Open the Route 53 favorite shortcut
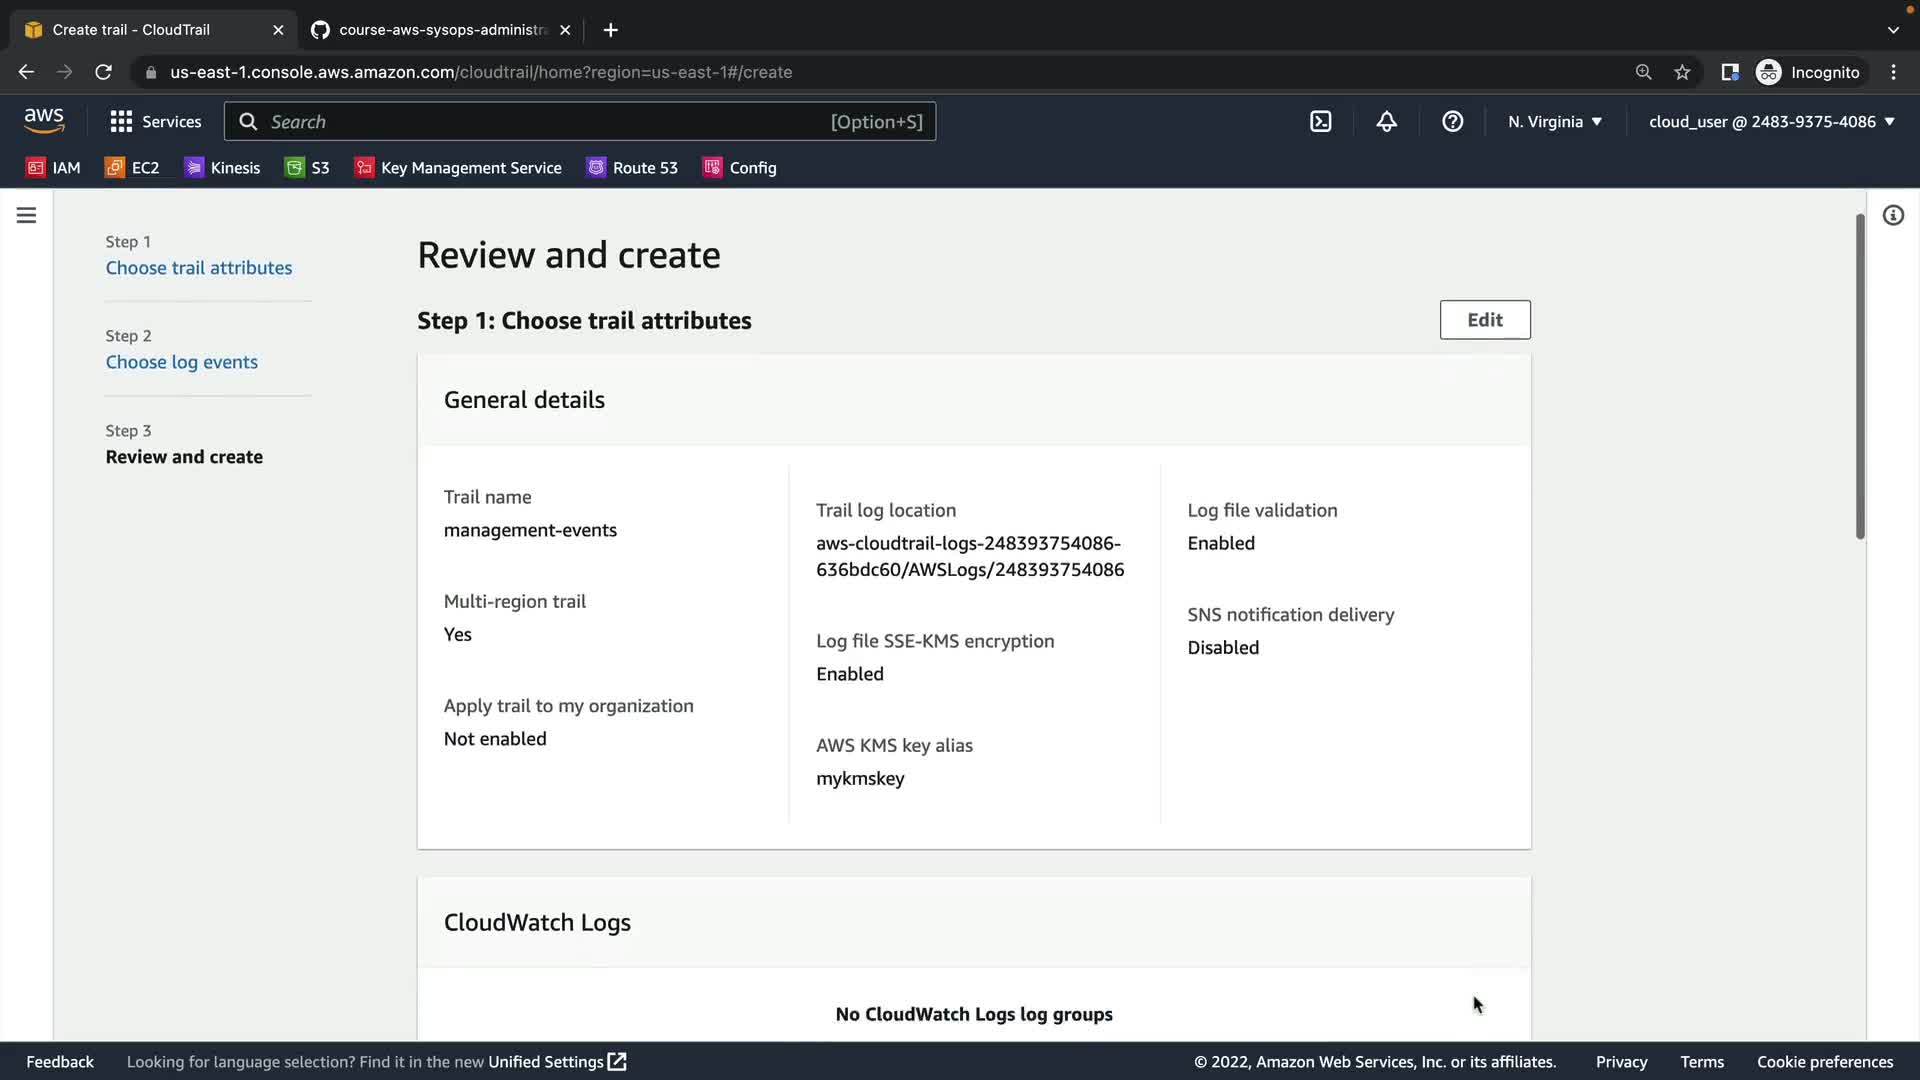This screenshot has width=1920, height=1080. [x=633, y=168]
